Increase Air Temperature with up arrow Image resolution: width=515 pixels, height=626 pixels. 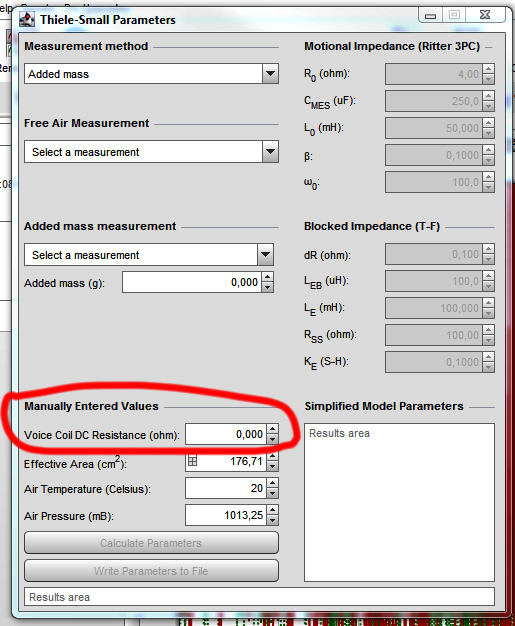[x=272, y=483]
